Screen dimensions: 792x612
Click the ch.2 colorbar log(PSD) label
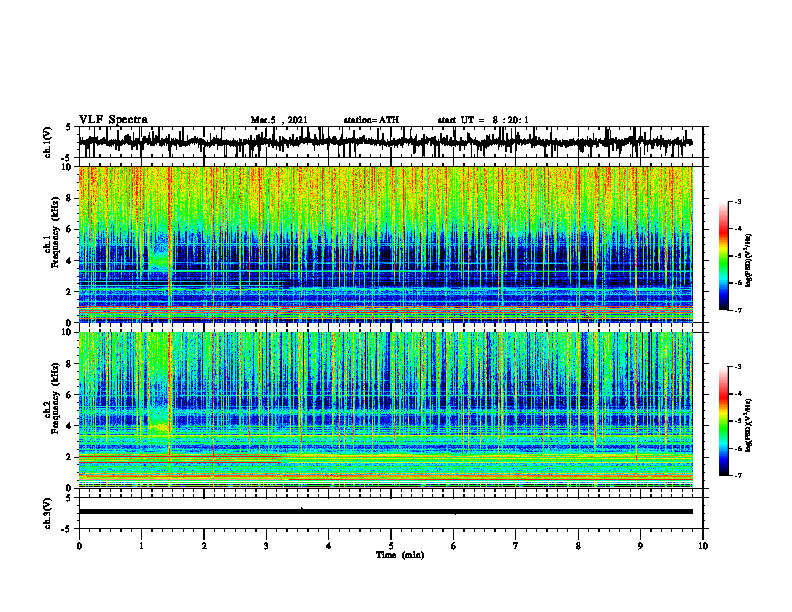(x=749, y=425)
